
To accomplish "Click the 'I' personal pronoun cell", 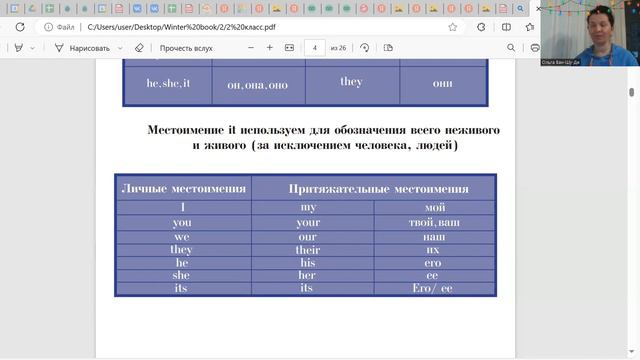I will pos(183,207).
